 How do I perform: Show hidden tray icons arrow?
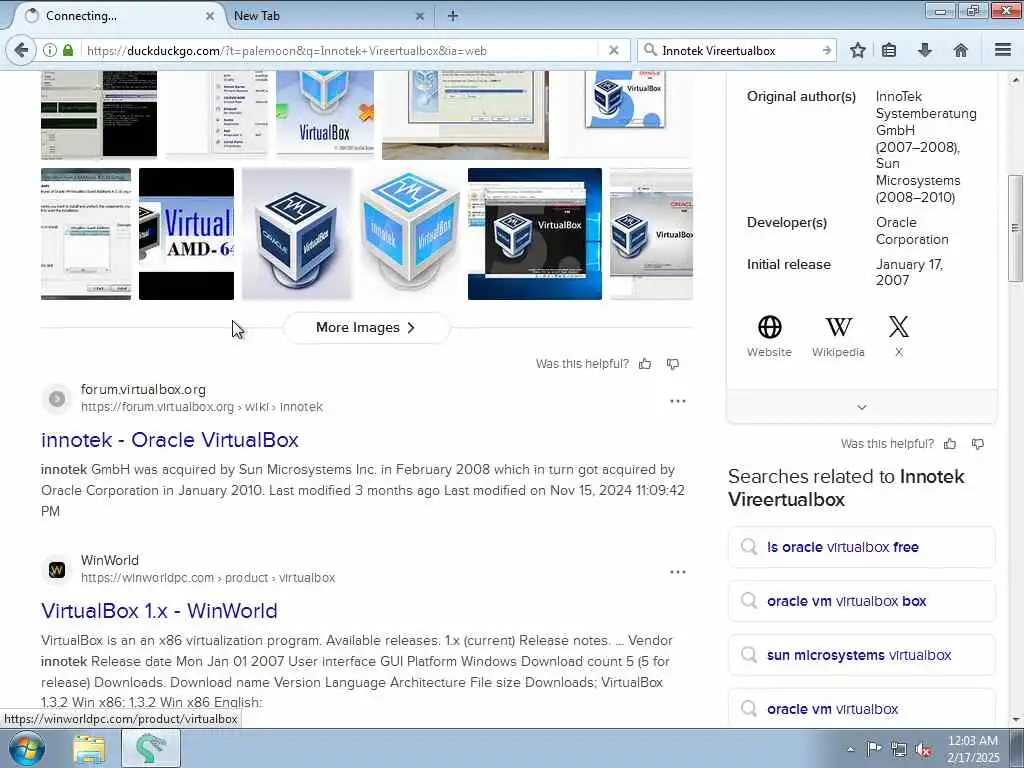(x=850, y=749)
